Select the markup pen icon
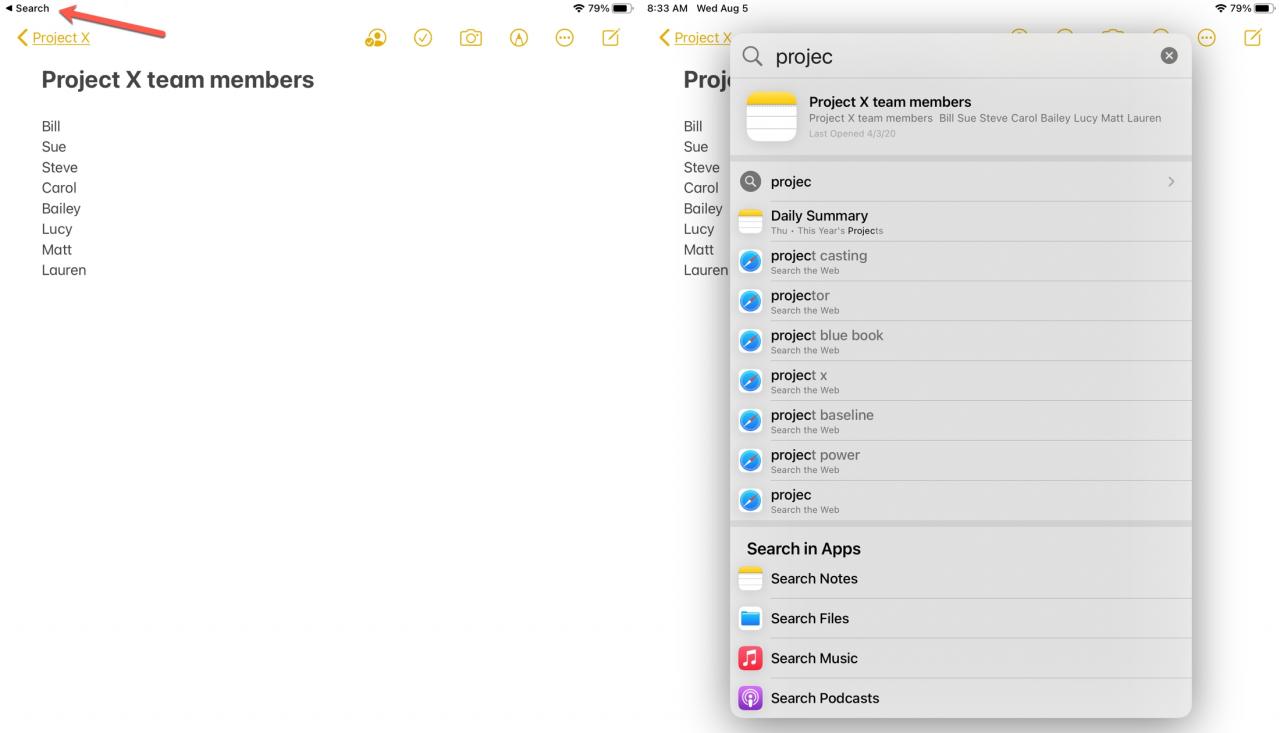The width and height of the screenshot is (1280, 733). (518, 38)
